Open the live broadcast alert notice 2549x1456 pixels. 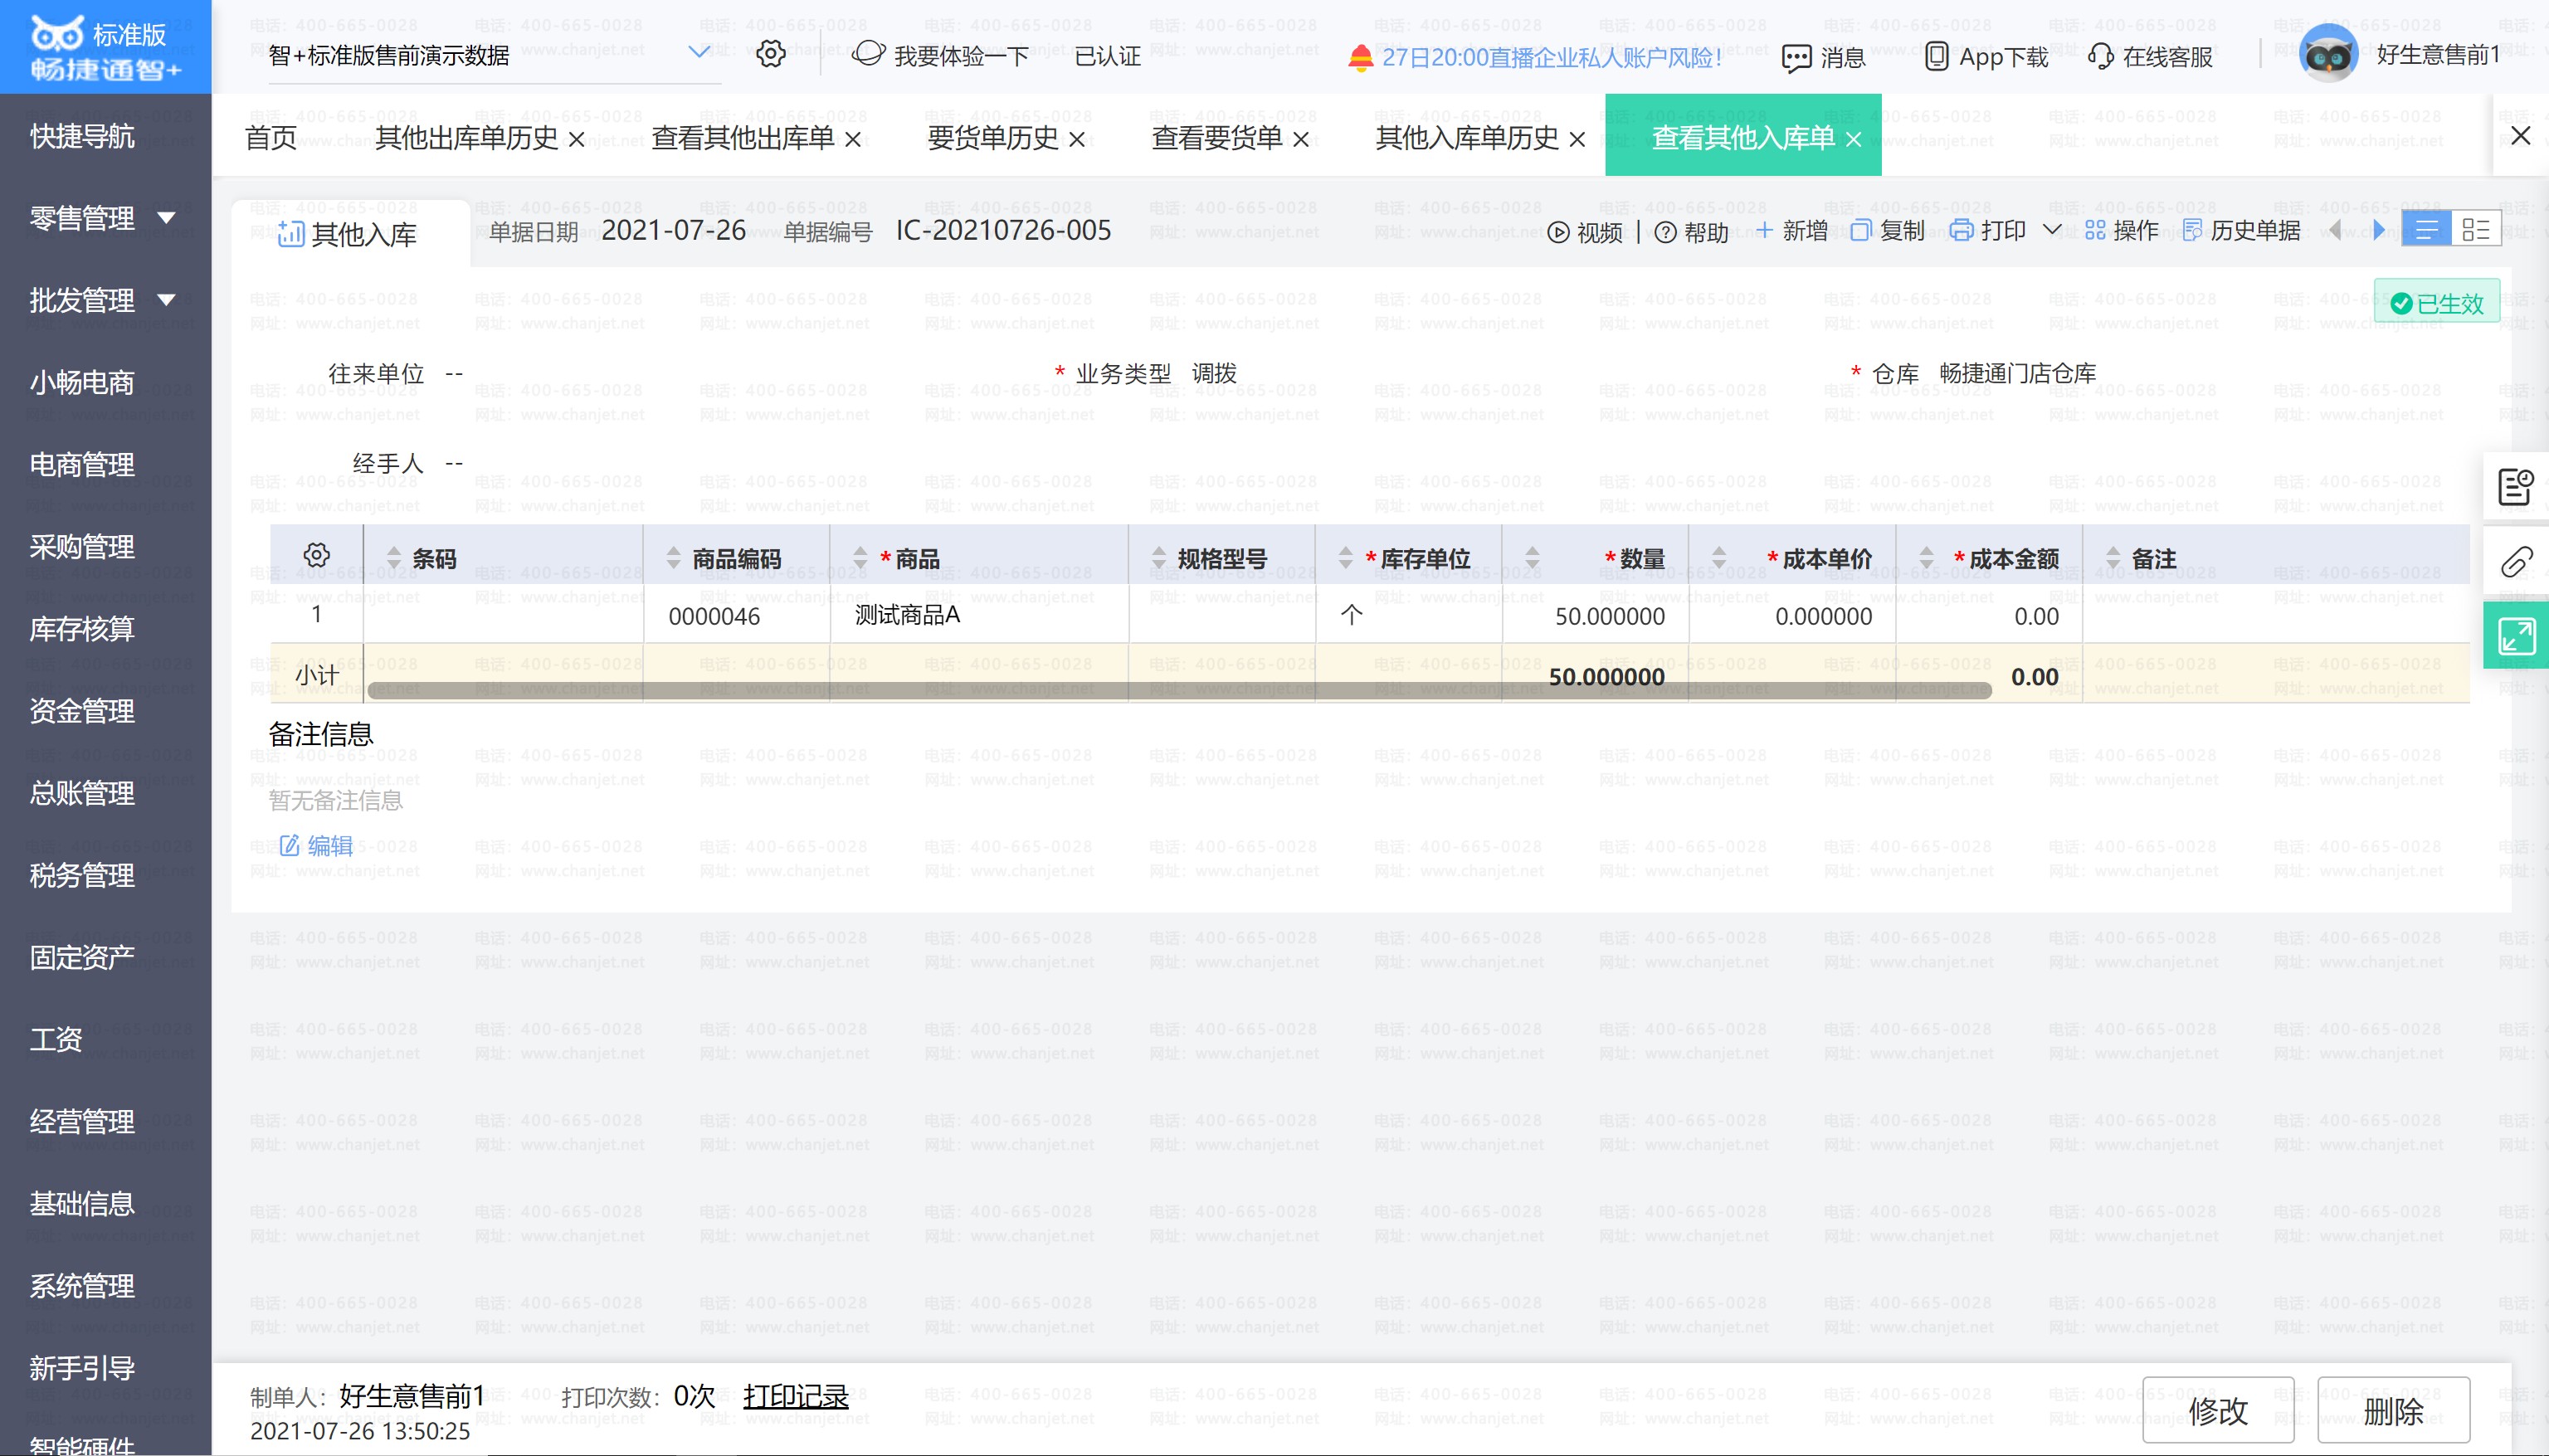(x=1535, y=57)
